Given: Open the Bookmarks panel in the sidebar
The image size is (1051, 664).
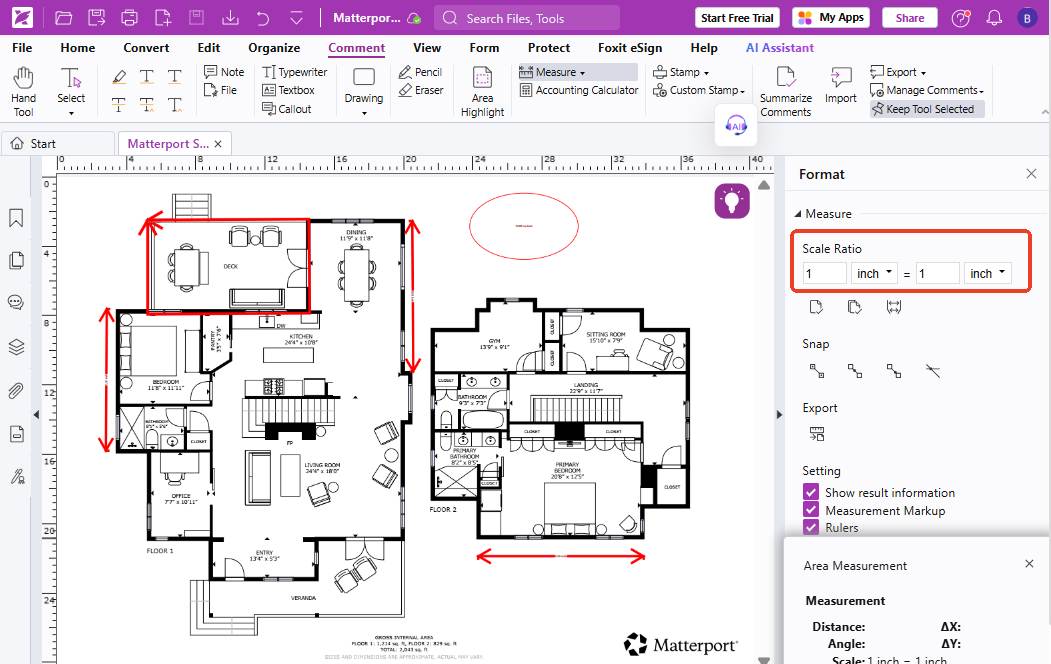Looking at the screenshot, I should 15,217.
